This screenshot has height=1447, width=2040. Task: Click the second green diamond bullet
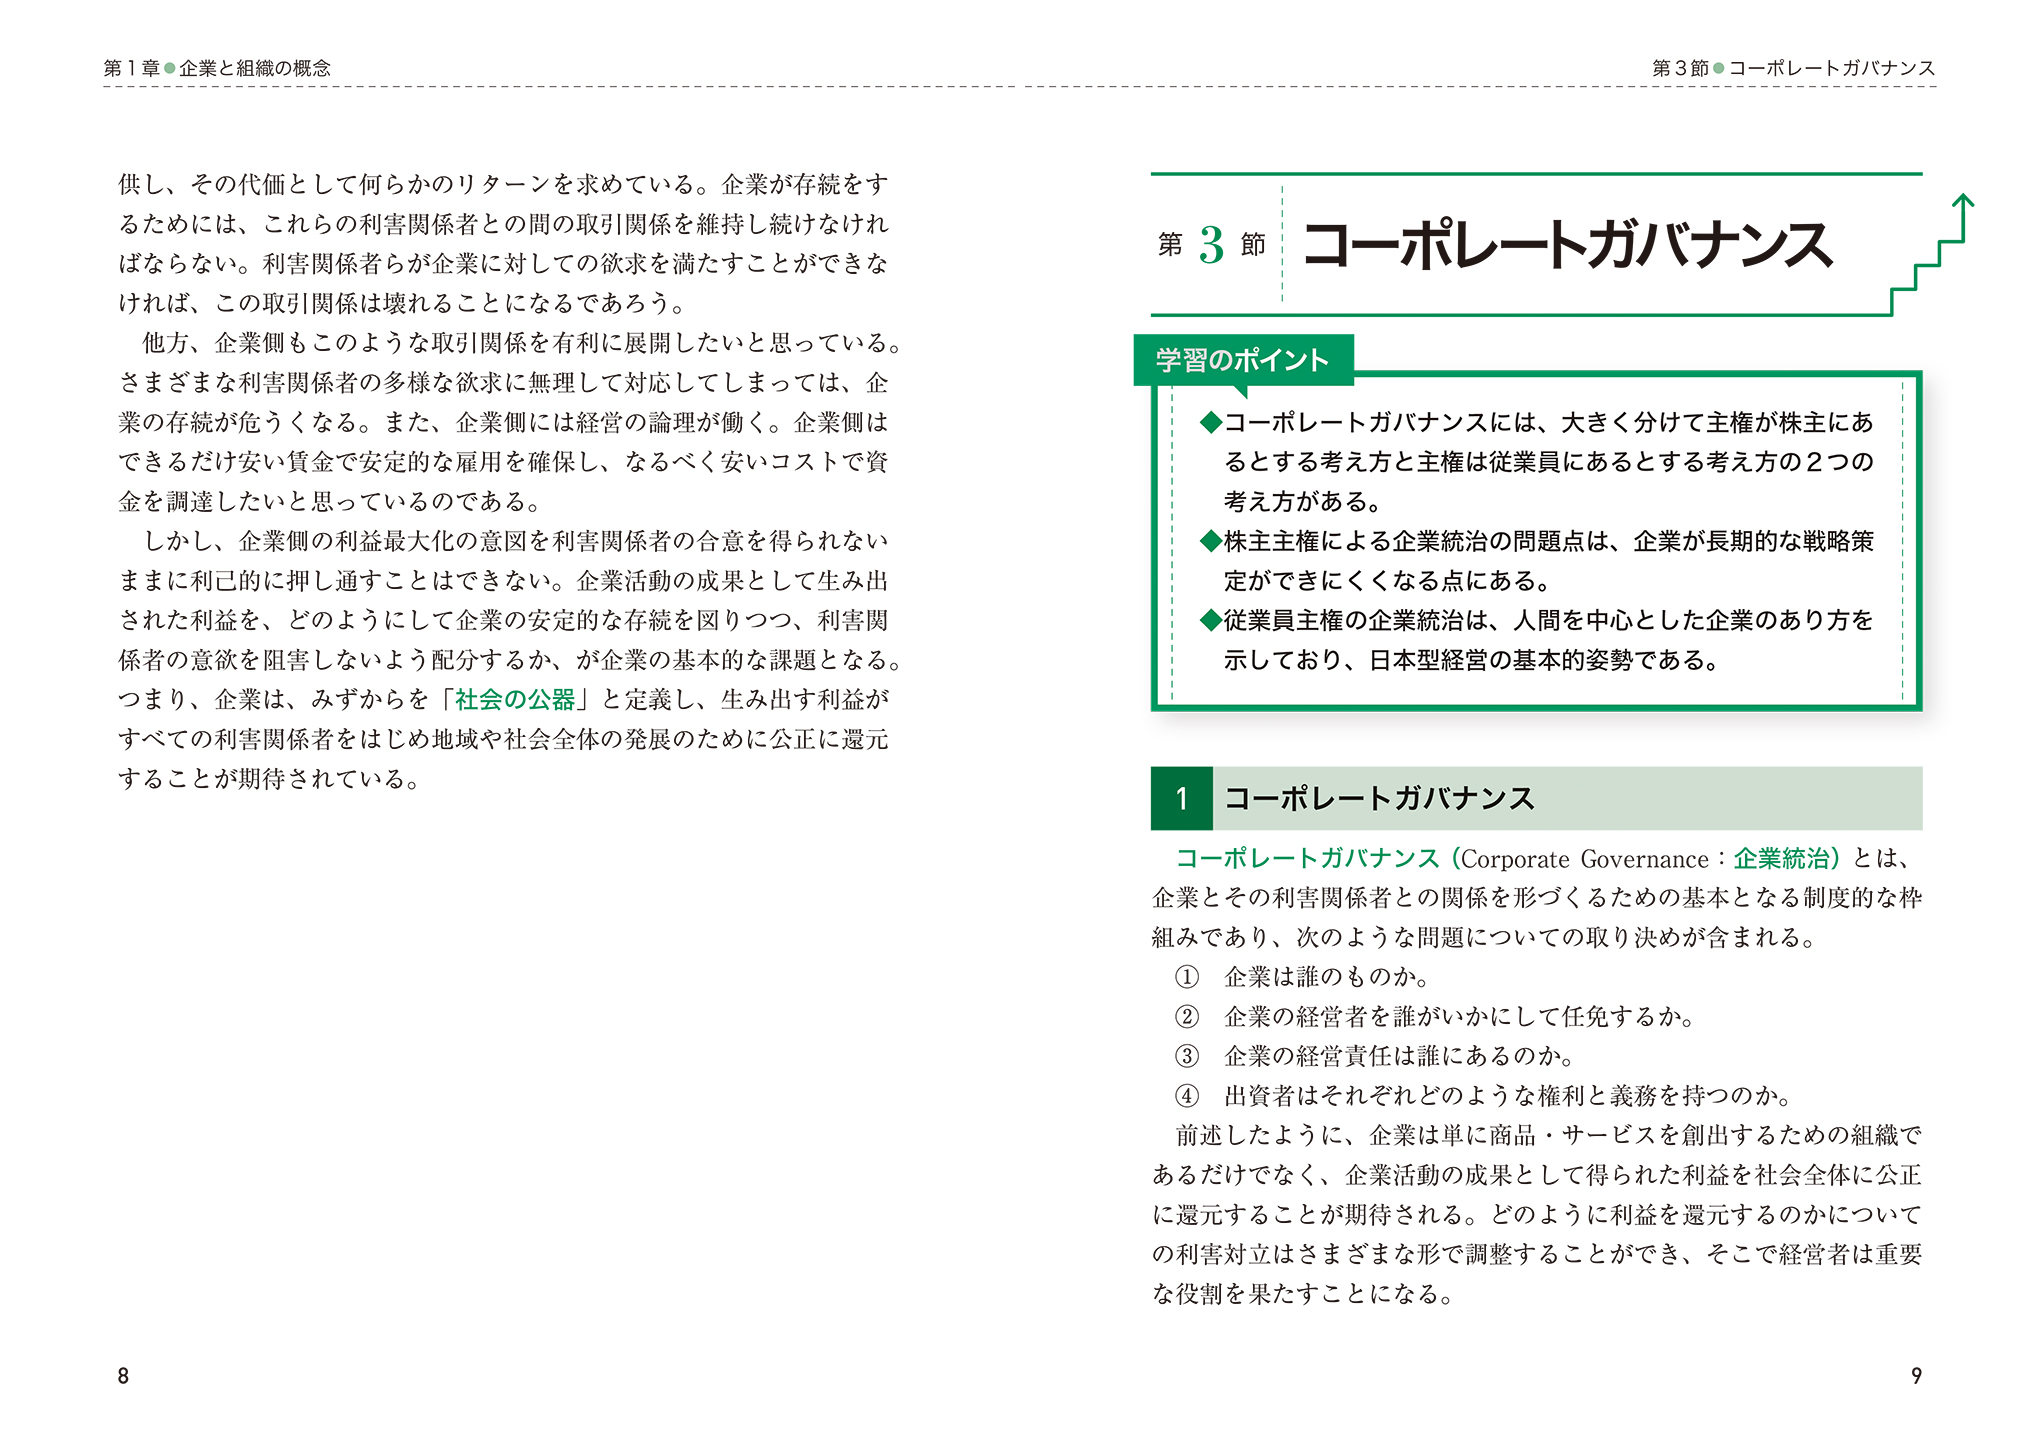(x=1210, y=541)
